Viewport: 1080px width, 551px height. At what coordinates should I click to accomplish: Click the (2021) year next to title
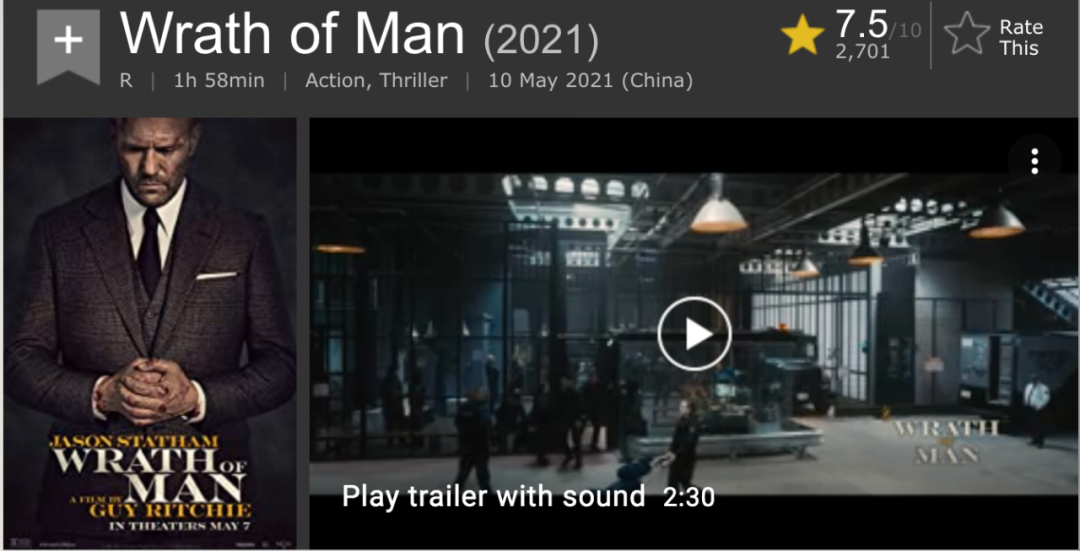click(x=541, y=41)
